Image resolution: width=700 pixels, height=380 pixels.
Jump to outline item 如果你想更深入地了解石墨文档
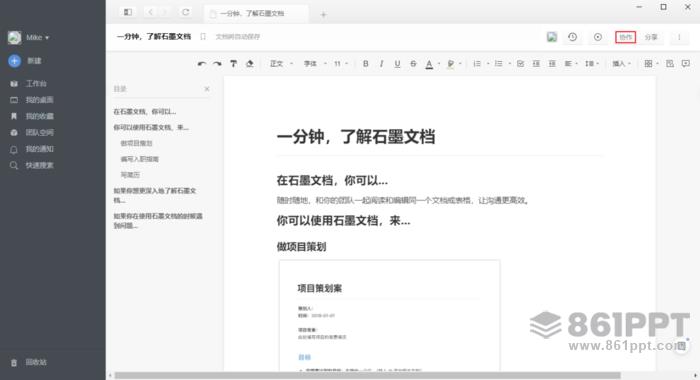coord(154,195)
